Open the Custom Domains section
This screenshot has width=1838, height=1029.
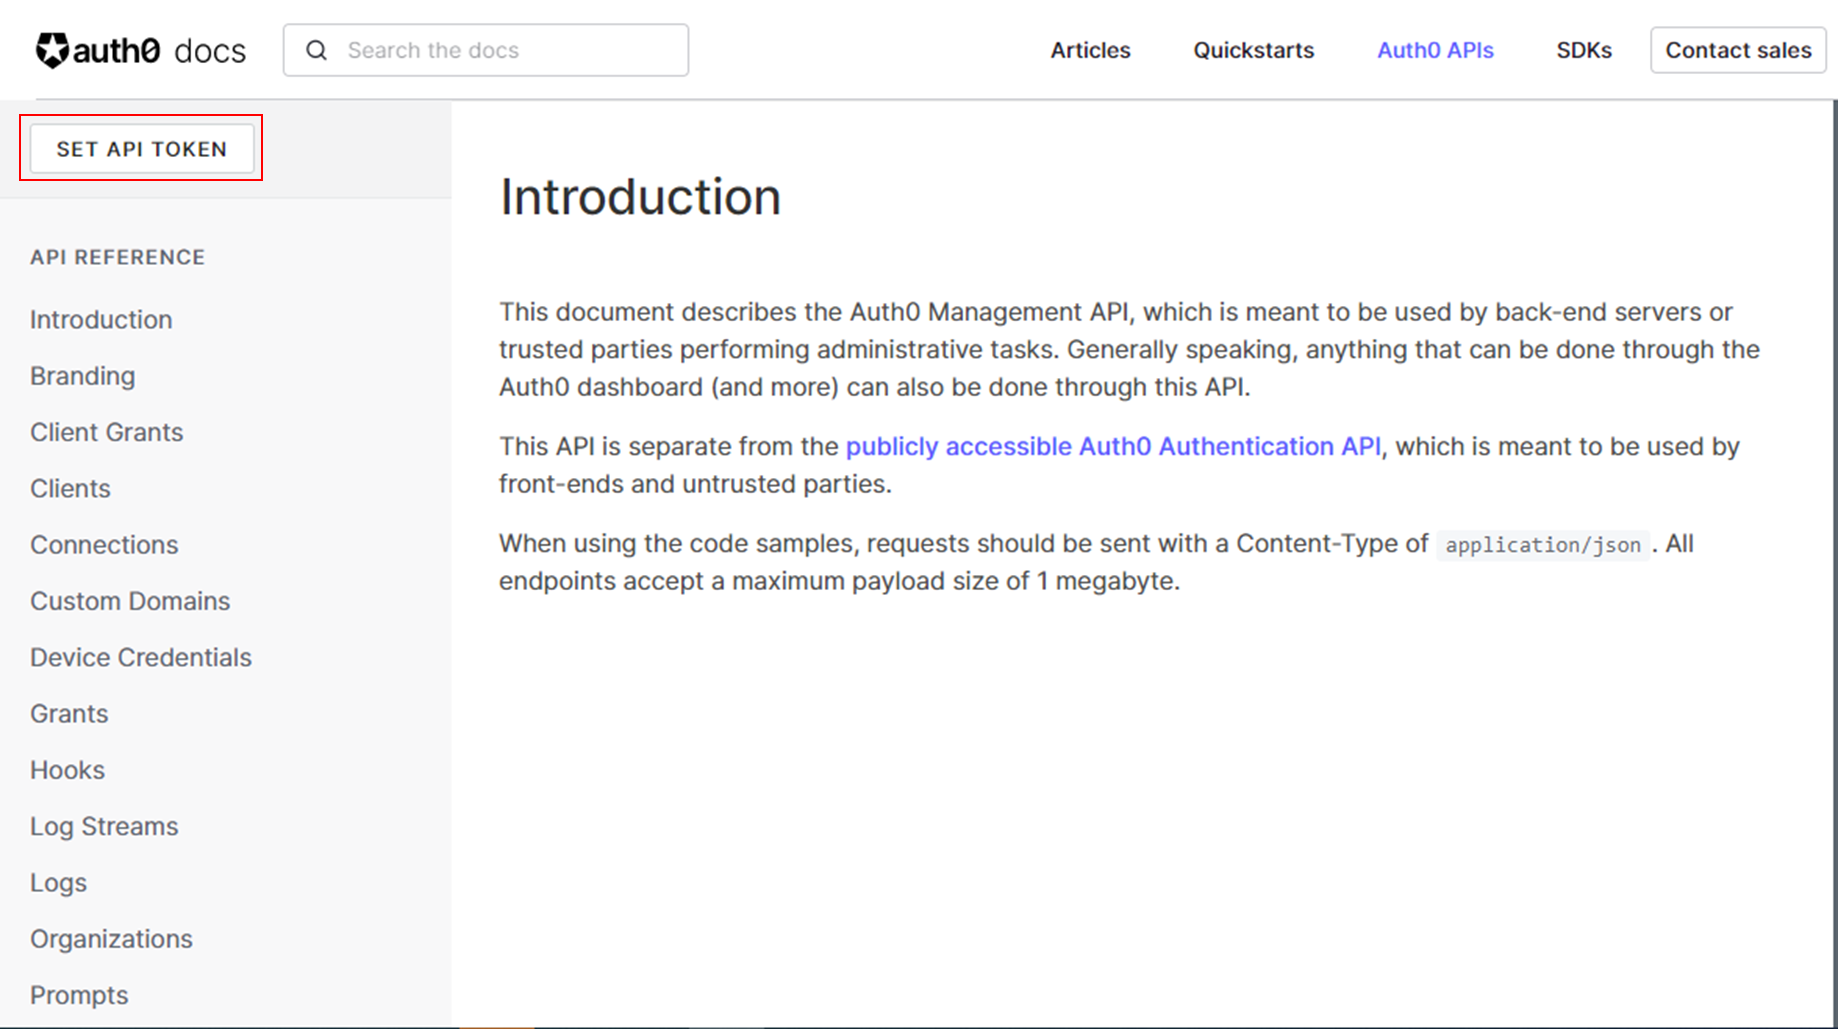click(130, 601)
